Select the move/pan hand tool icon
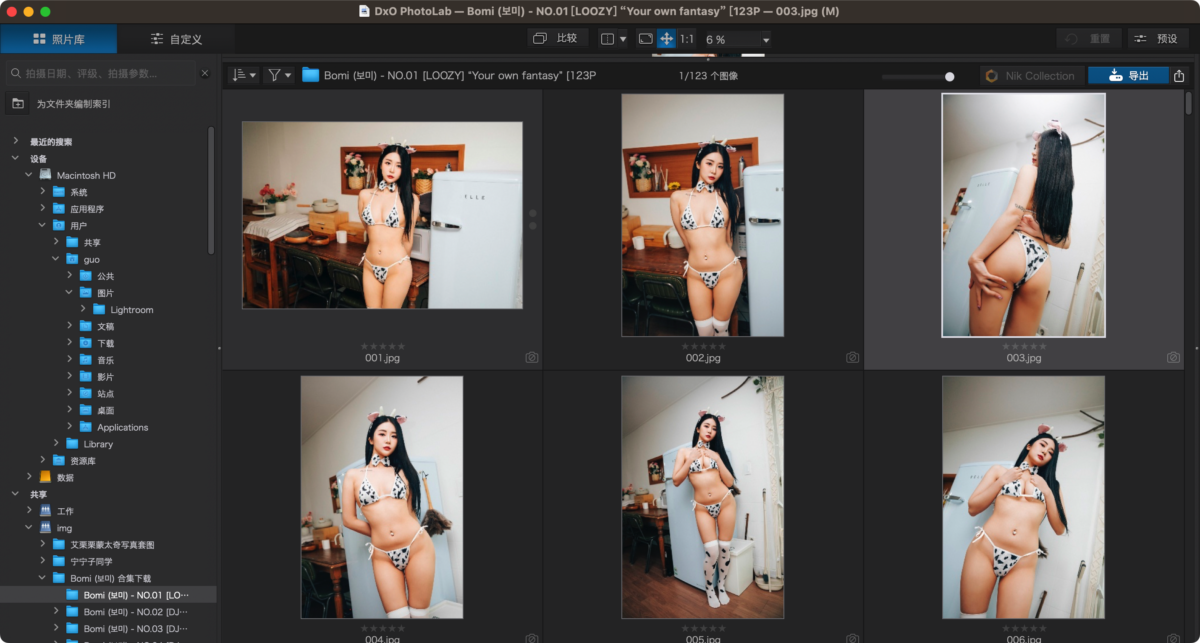 (667, 39)
